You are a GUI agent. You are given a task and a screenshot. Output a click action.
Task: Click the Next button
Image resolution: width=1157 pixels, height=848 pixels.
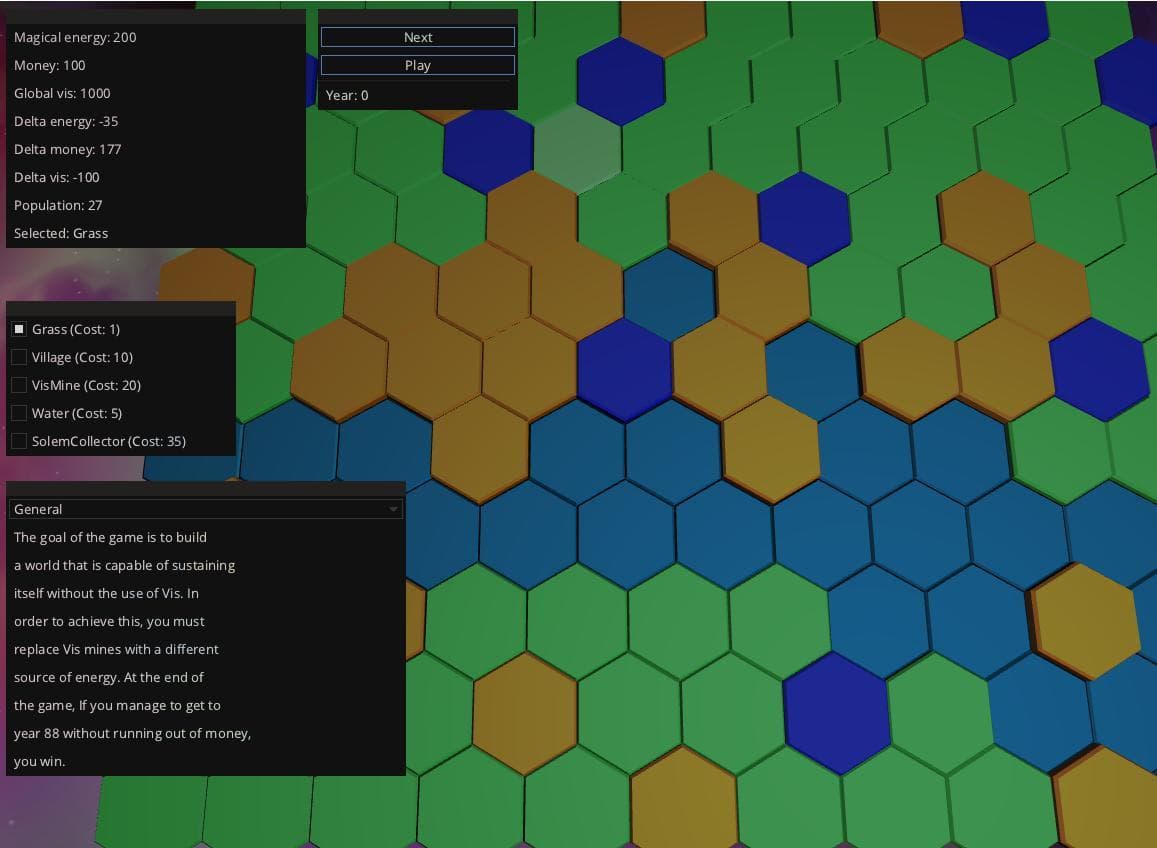pyautogui.click(x=418, y=37)
